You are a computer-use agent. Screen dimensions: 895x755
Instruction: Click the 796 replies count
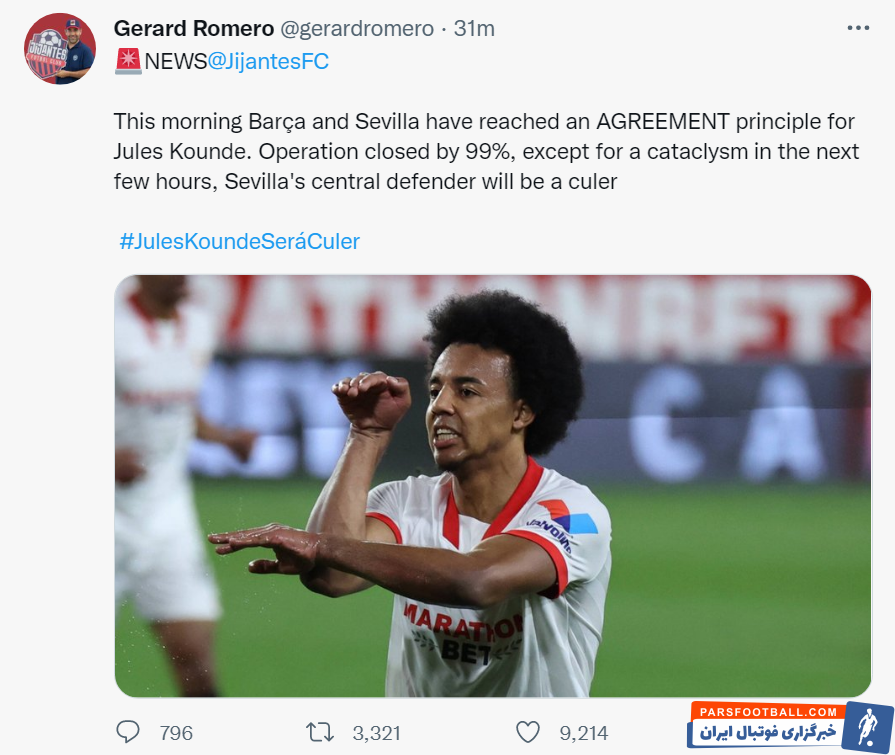coord(176,733)
